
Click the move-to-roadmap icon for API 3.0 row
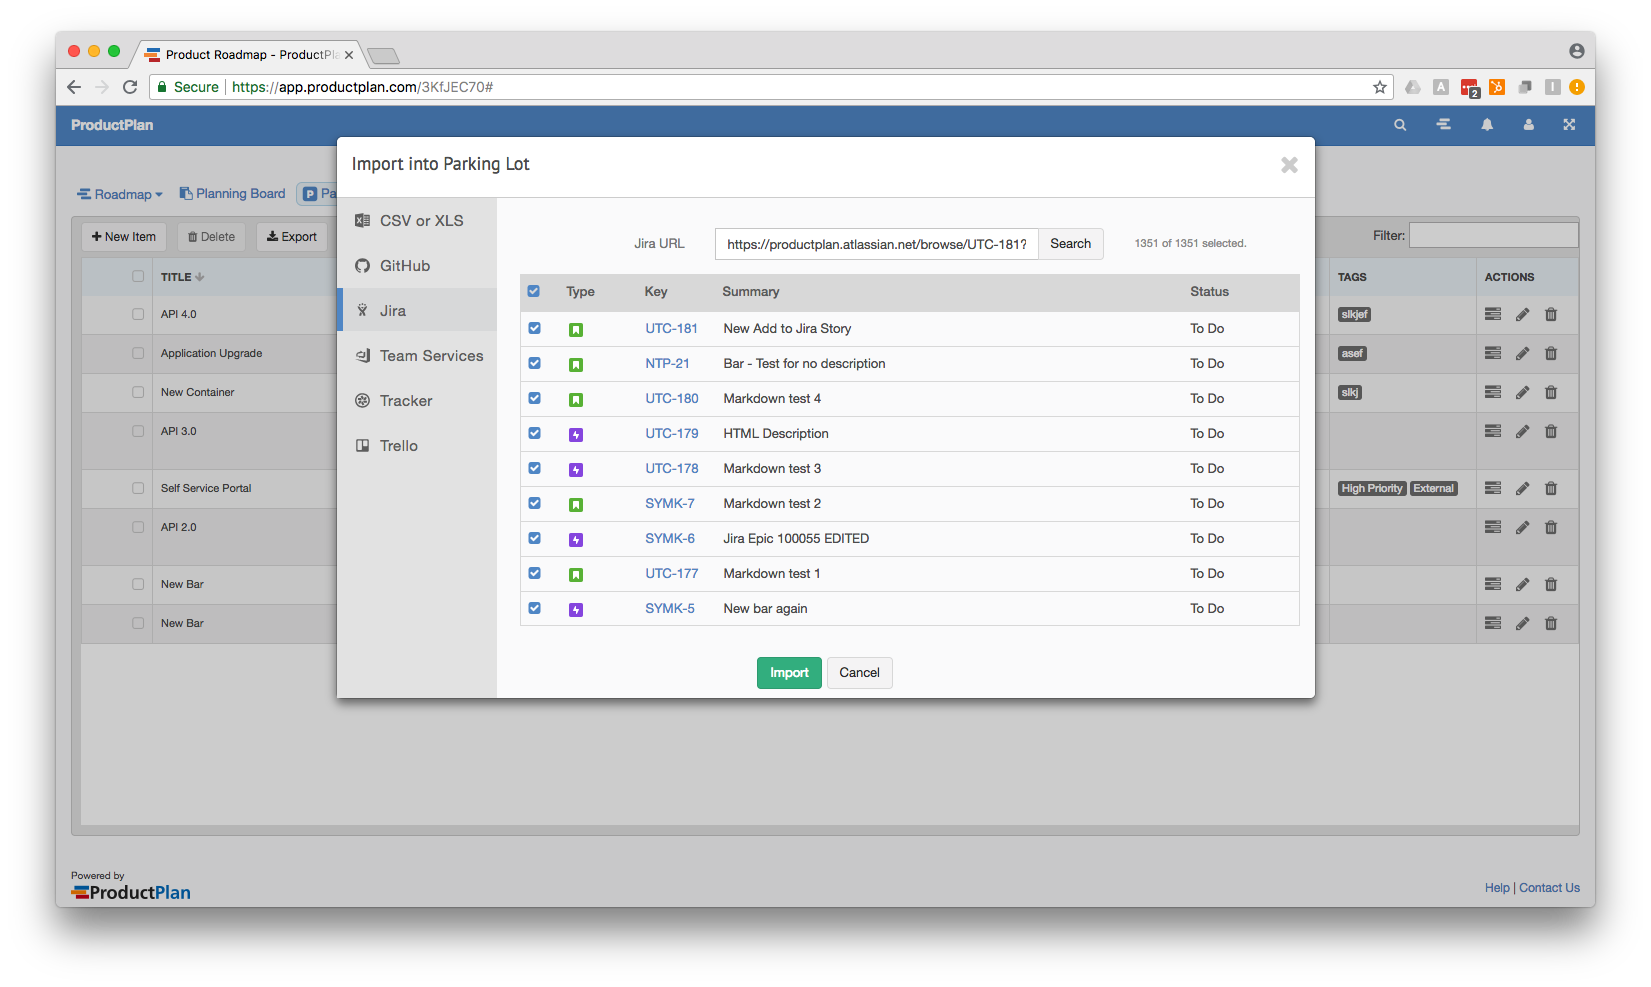pos(1493,431)
